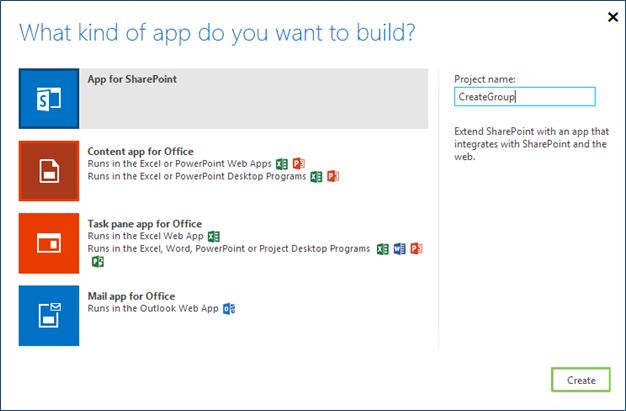
Task: Click 'Runs in the Excel or PowerPoint Web Apps'
Action: [x=180, y=164]
